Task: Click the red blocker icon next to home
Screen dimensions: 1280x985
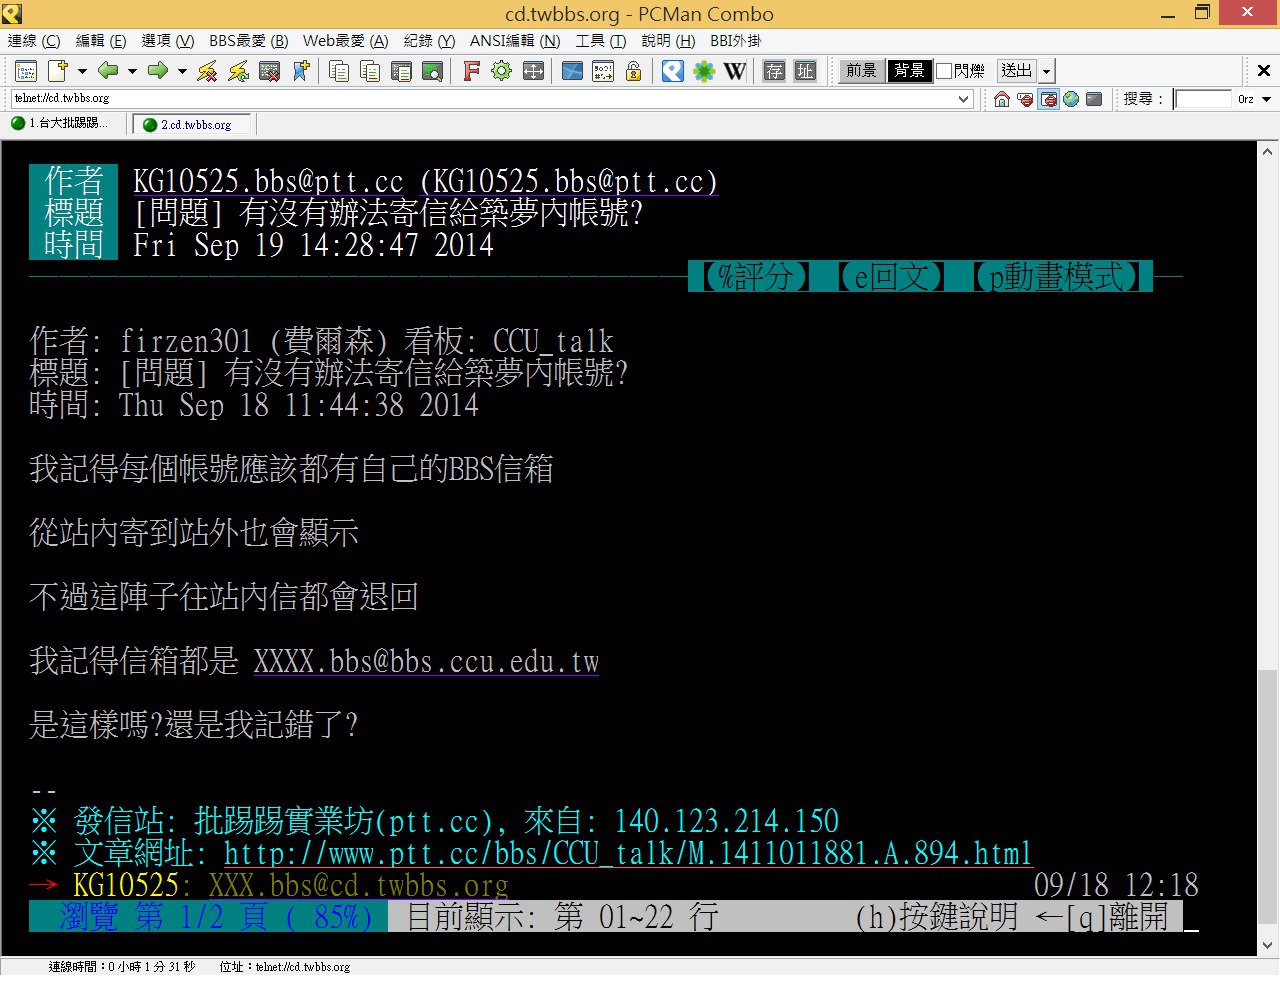Action: click(1025, 99)
